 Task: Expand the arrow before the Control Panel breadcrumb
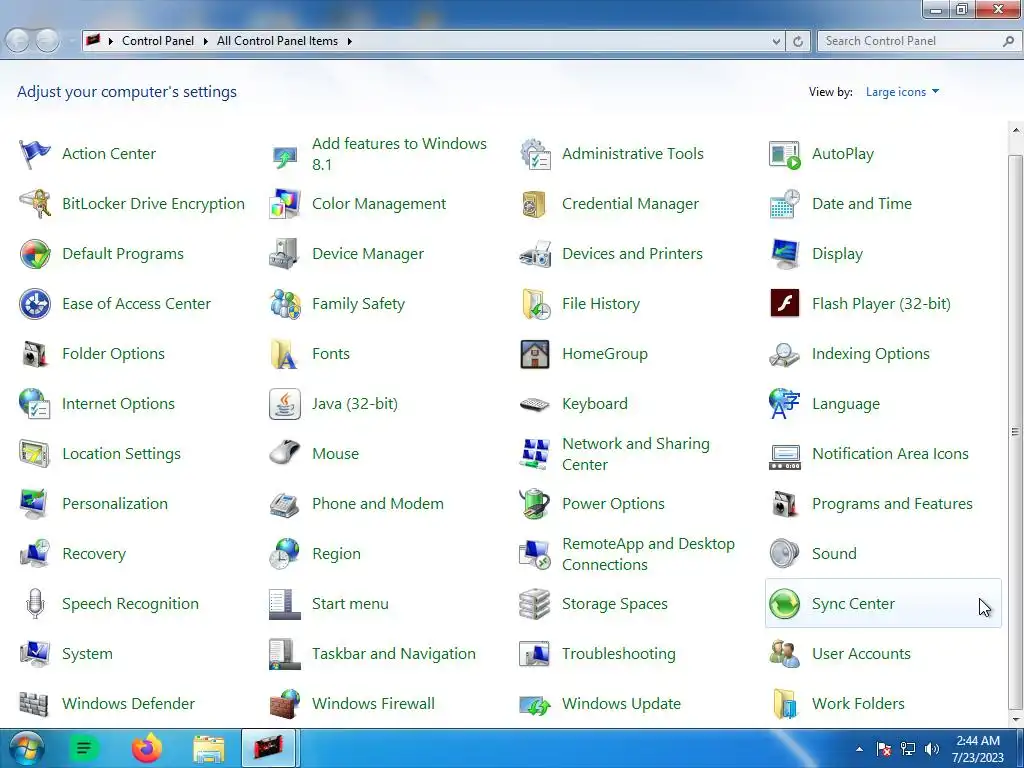point(110,41)
